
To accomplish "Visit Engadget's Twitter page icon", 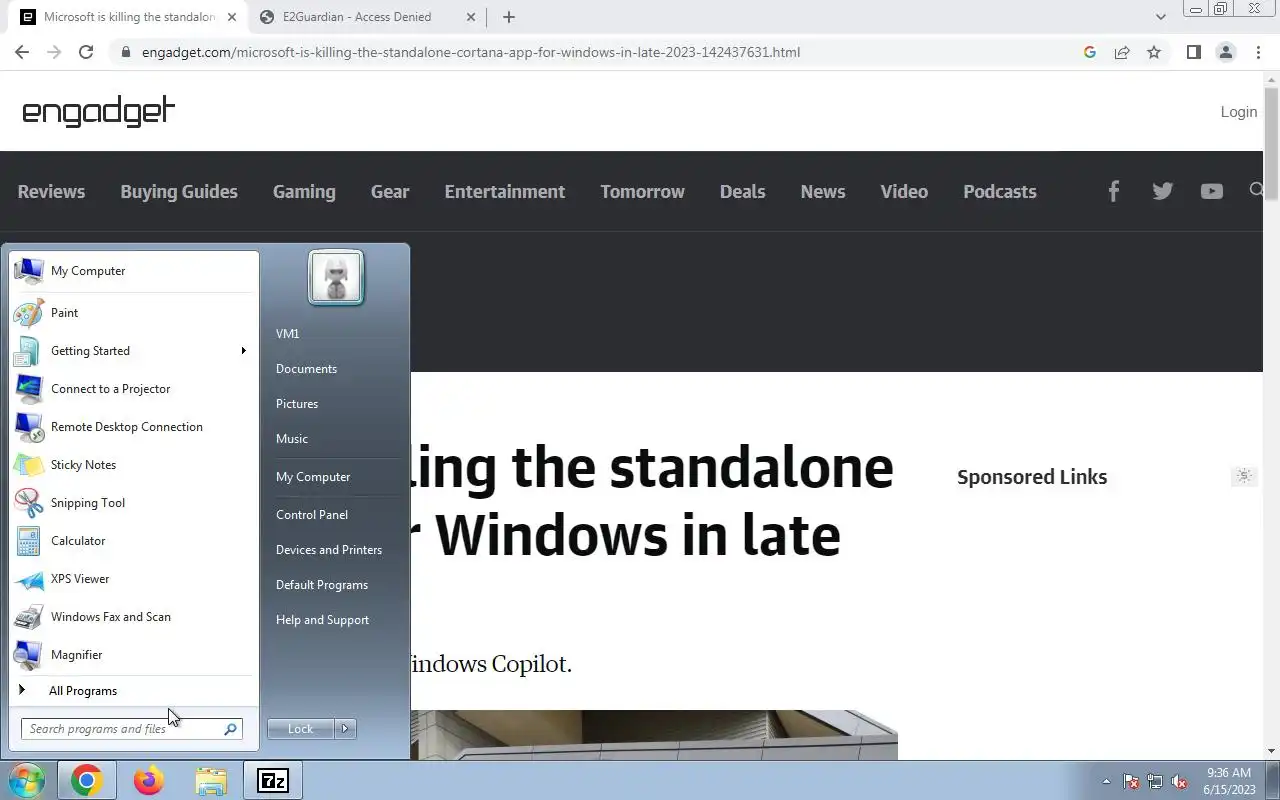I will (1162, 191).
